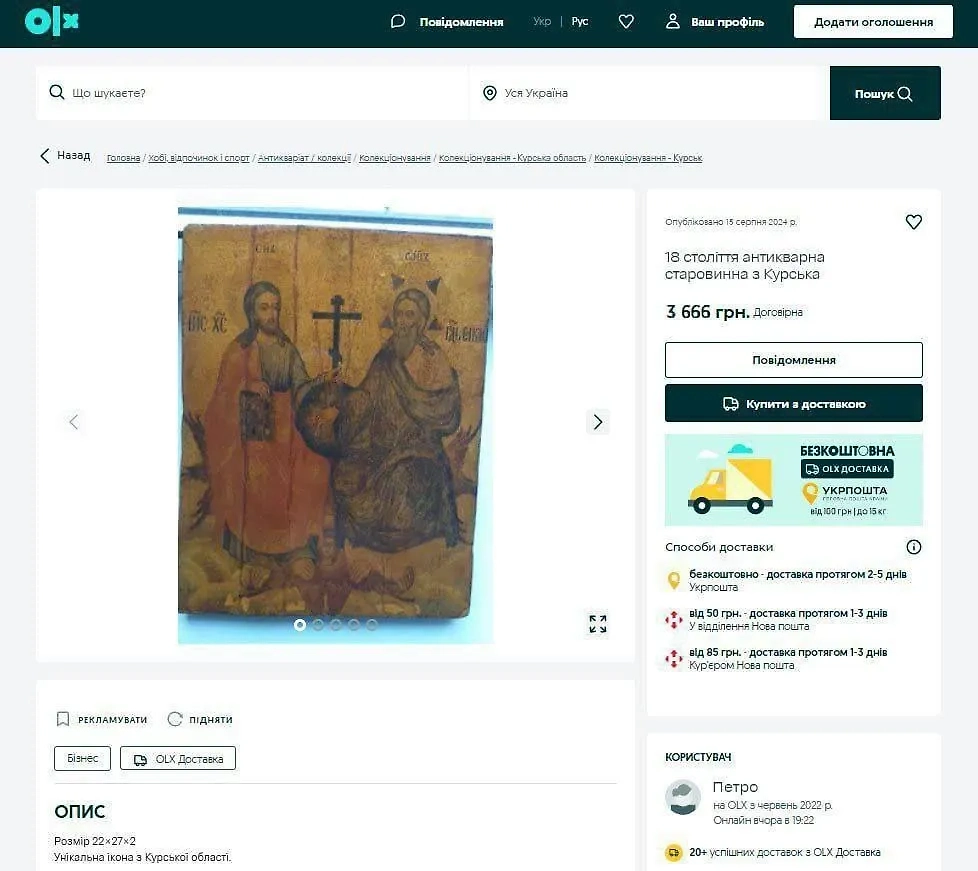Select the second carousel dot indicator
The image size is (978, 871).
318,625
